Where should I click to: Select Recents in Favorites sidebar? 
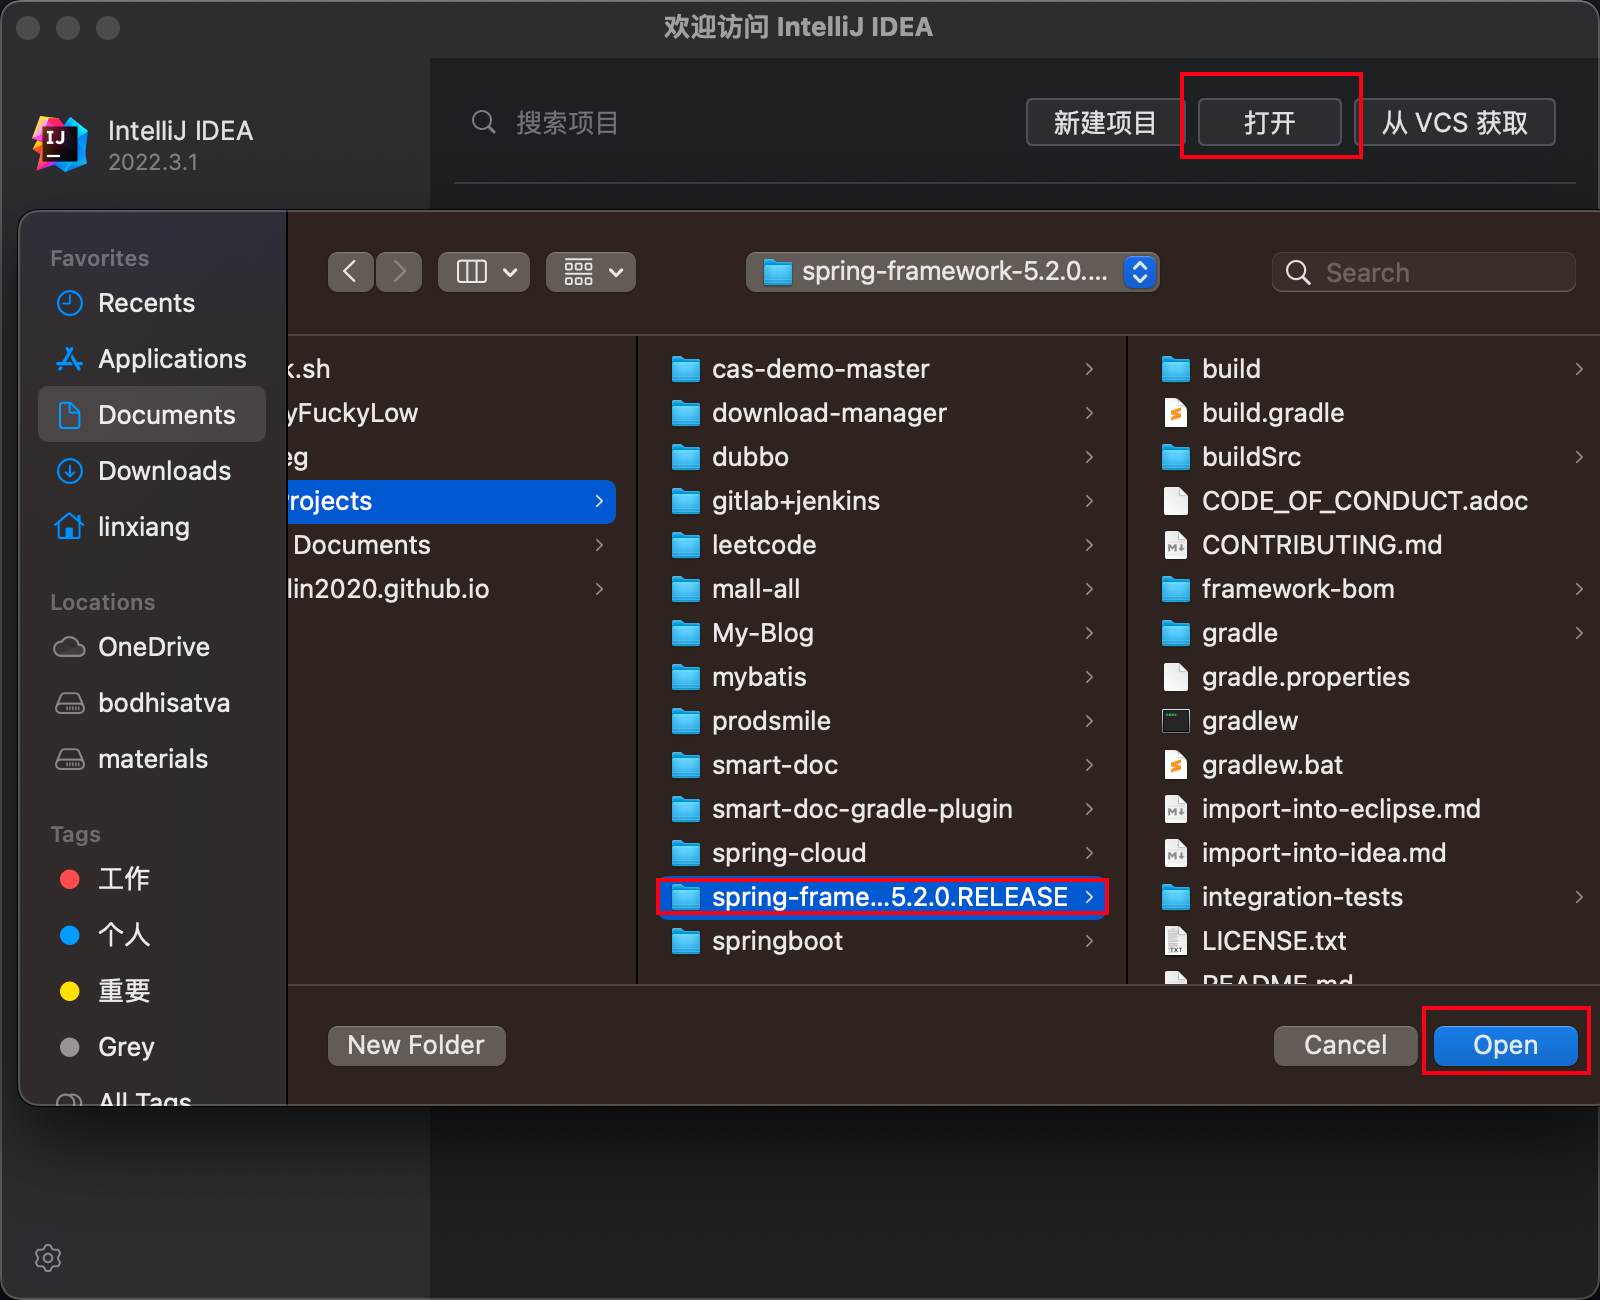tap(152, 303)
